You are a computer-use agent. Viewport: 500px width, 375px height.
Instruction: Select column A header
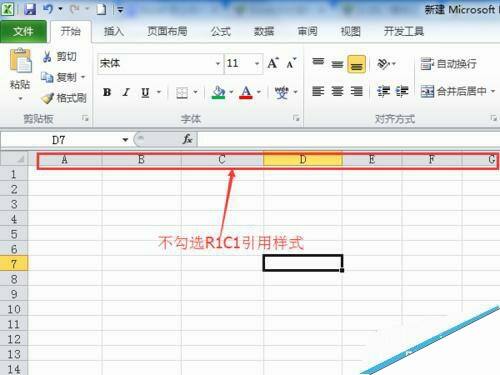(65, 160)
